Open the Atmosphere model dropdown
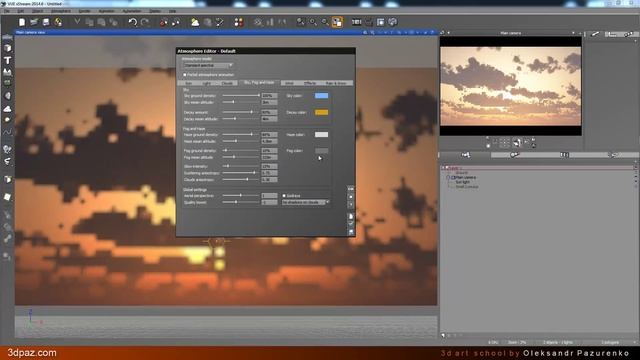 tap(208, 65)
